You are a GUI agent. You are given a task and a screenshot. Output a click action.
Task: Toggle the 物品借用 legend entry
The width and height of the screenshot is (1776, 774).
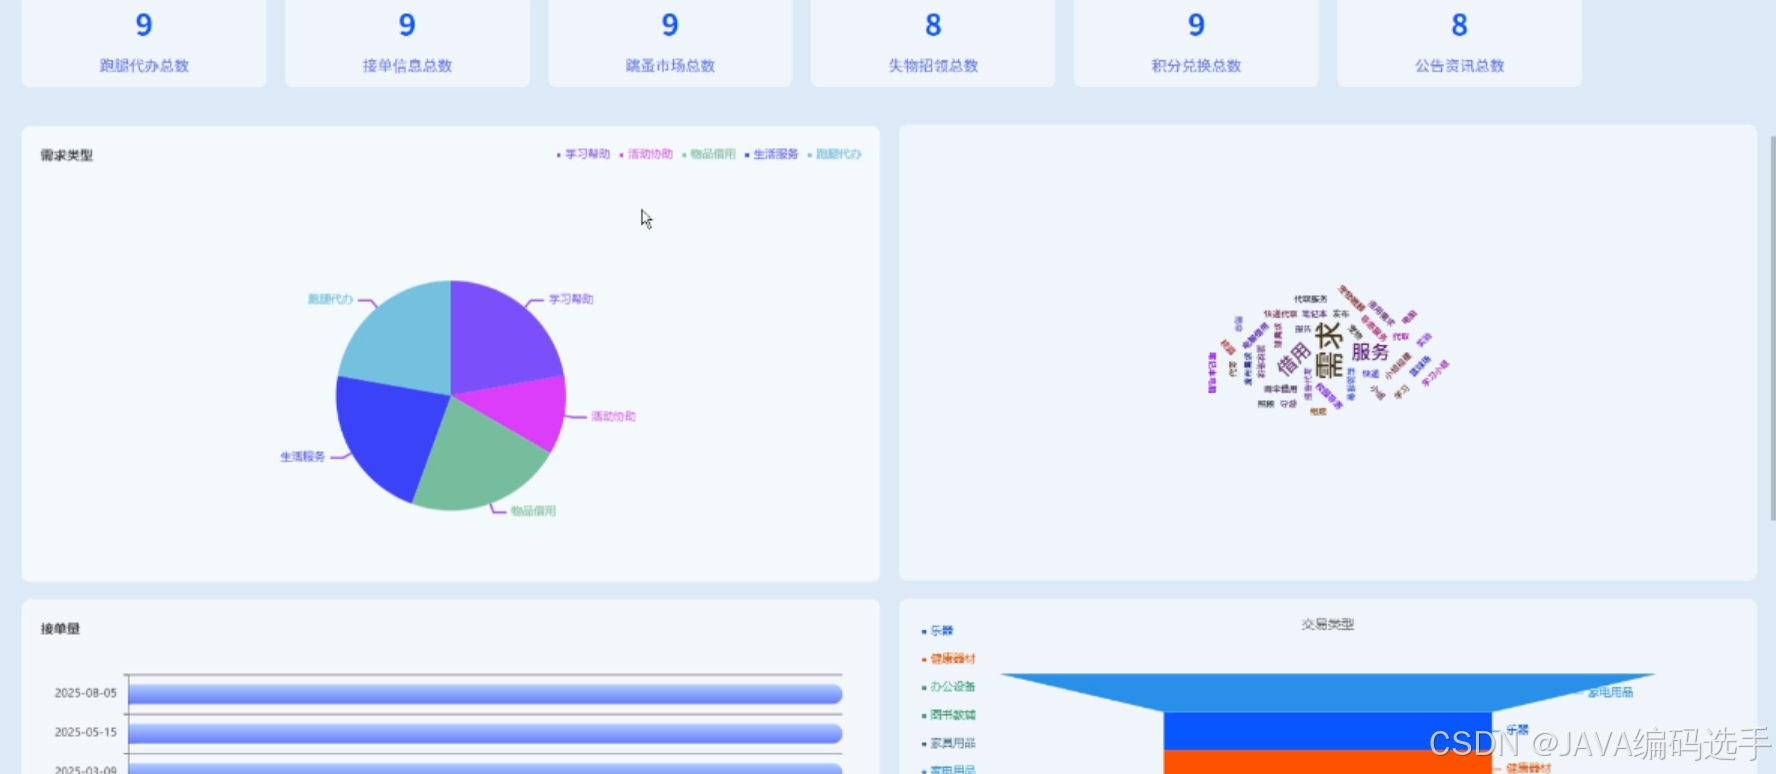click(x=709, y=154)
